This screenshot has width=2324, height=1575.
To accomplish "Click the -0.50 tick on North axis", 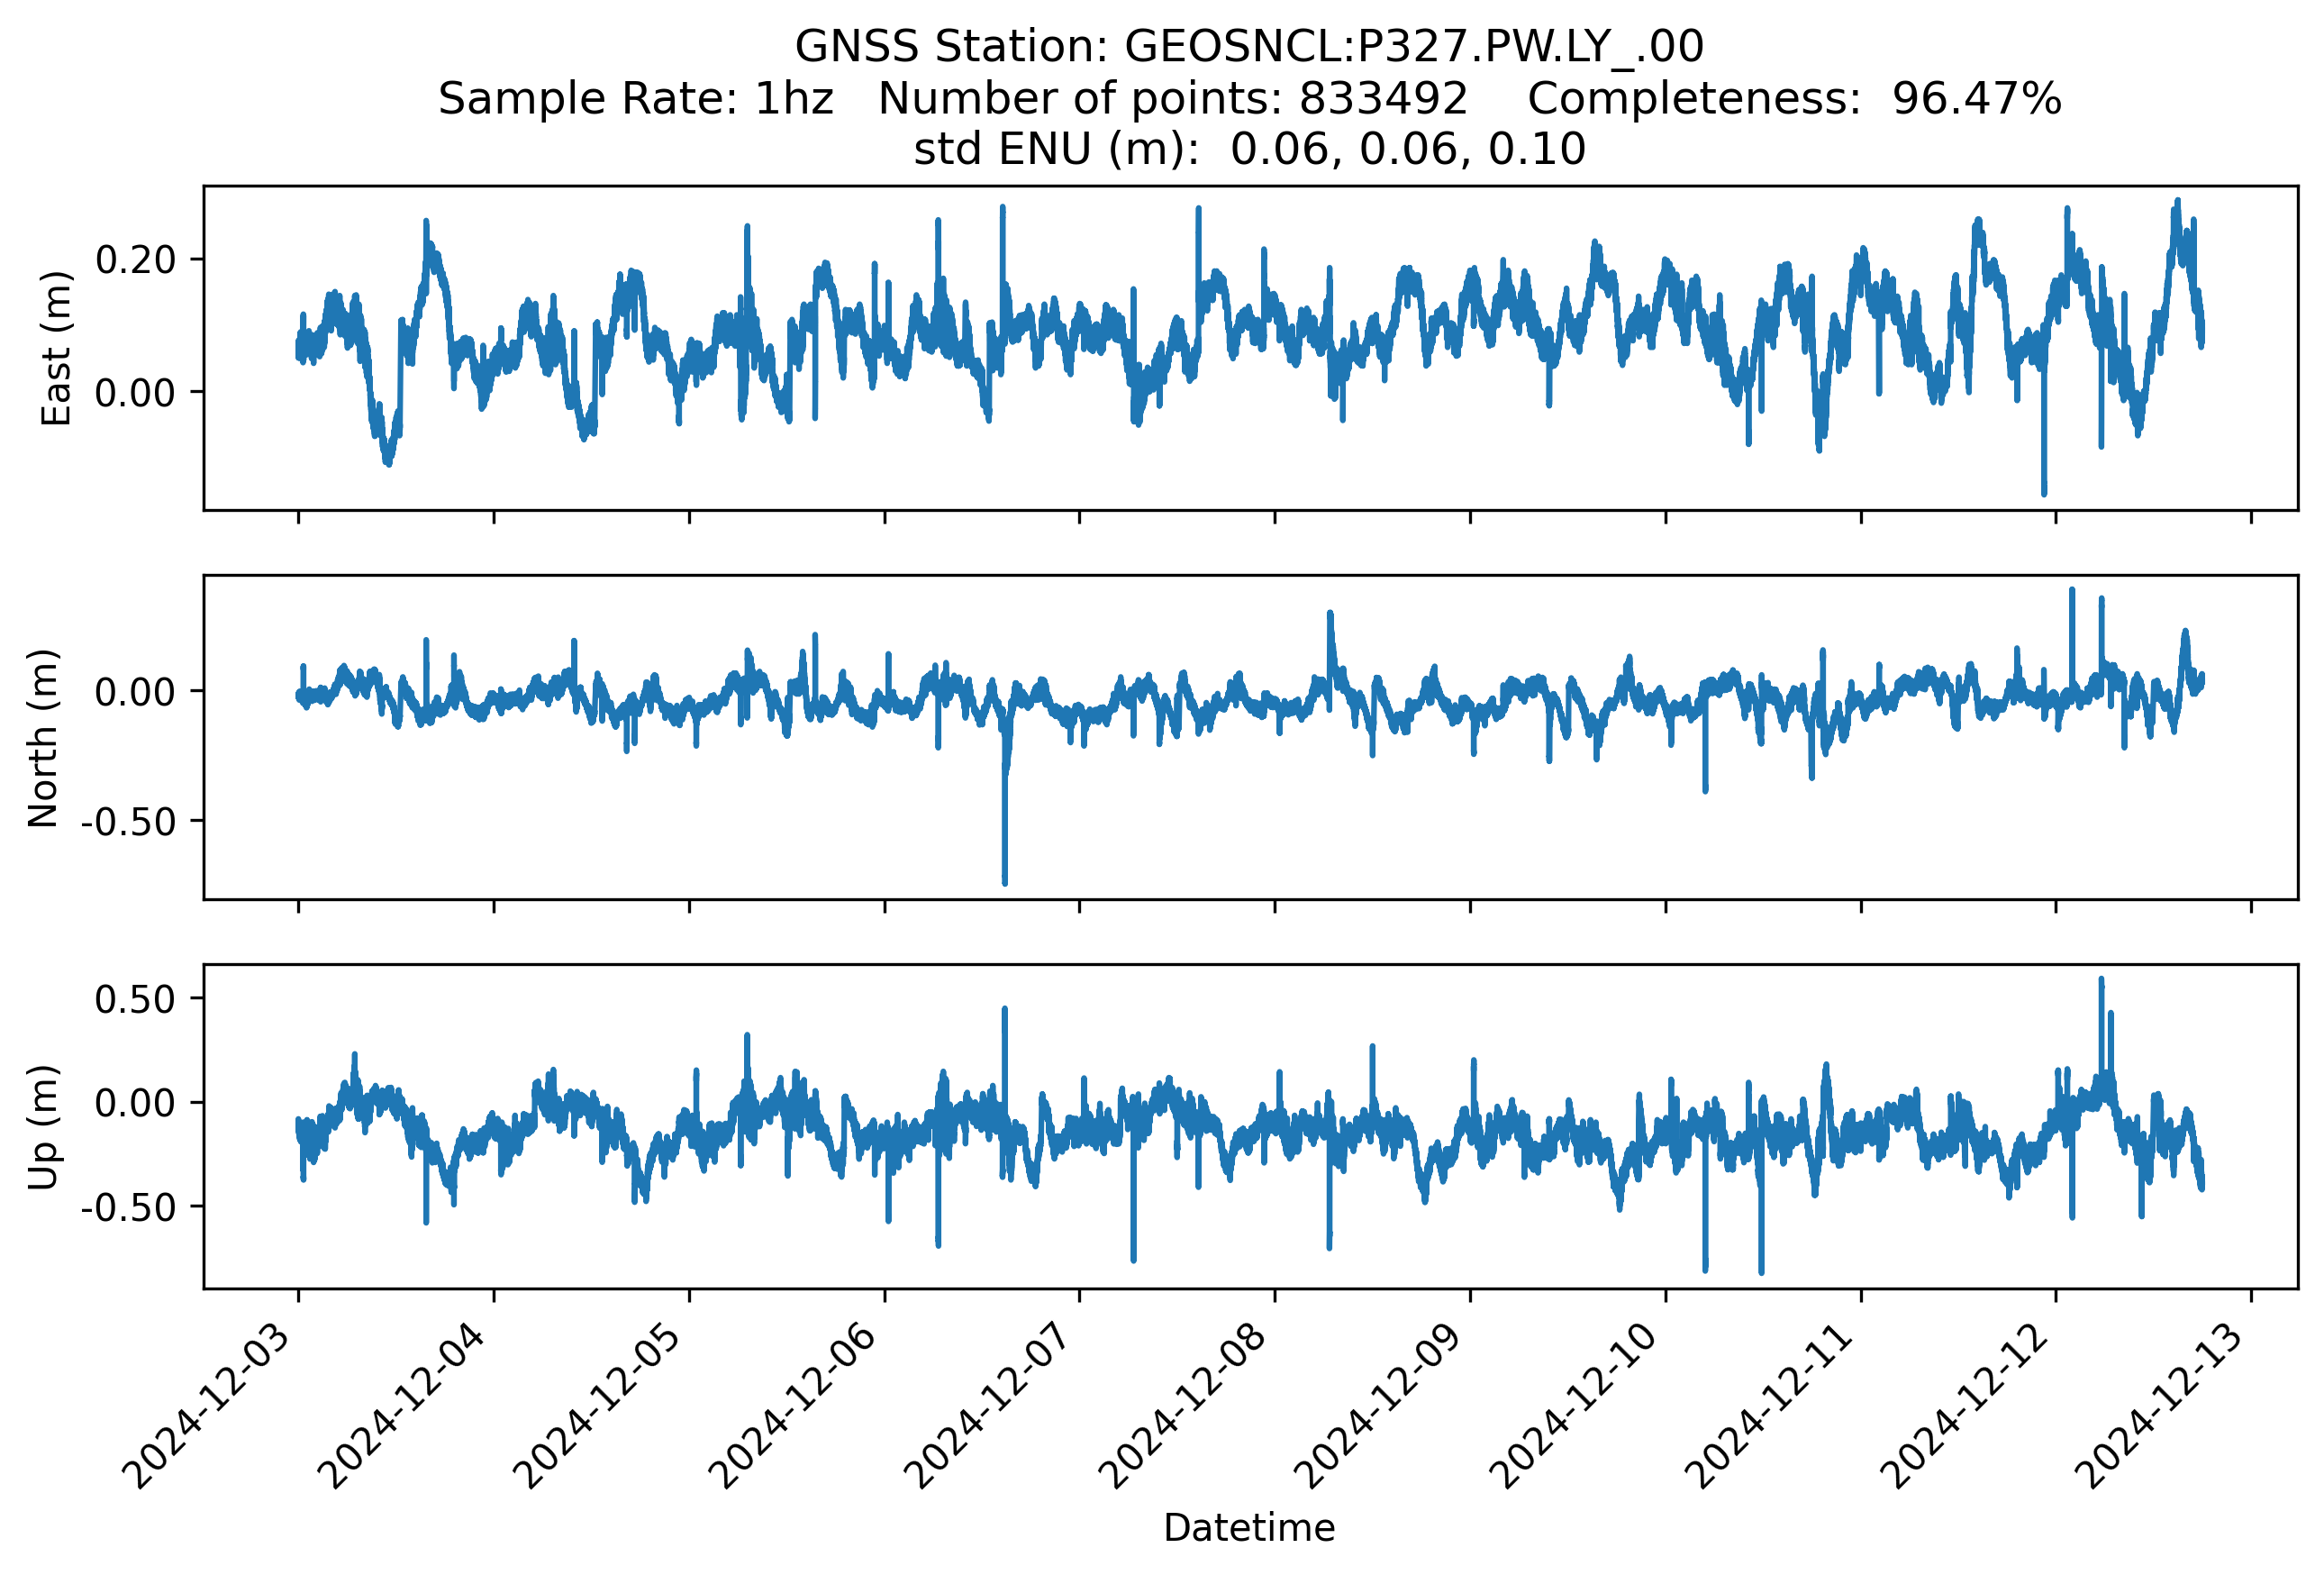I will point(128,822).
